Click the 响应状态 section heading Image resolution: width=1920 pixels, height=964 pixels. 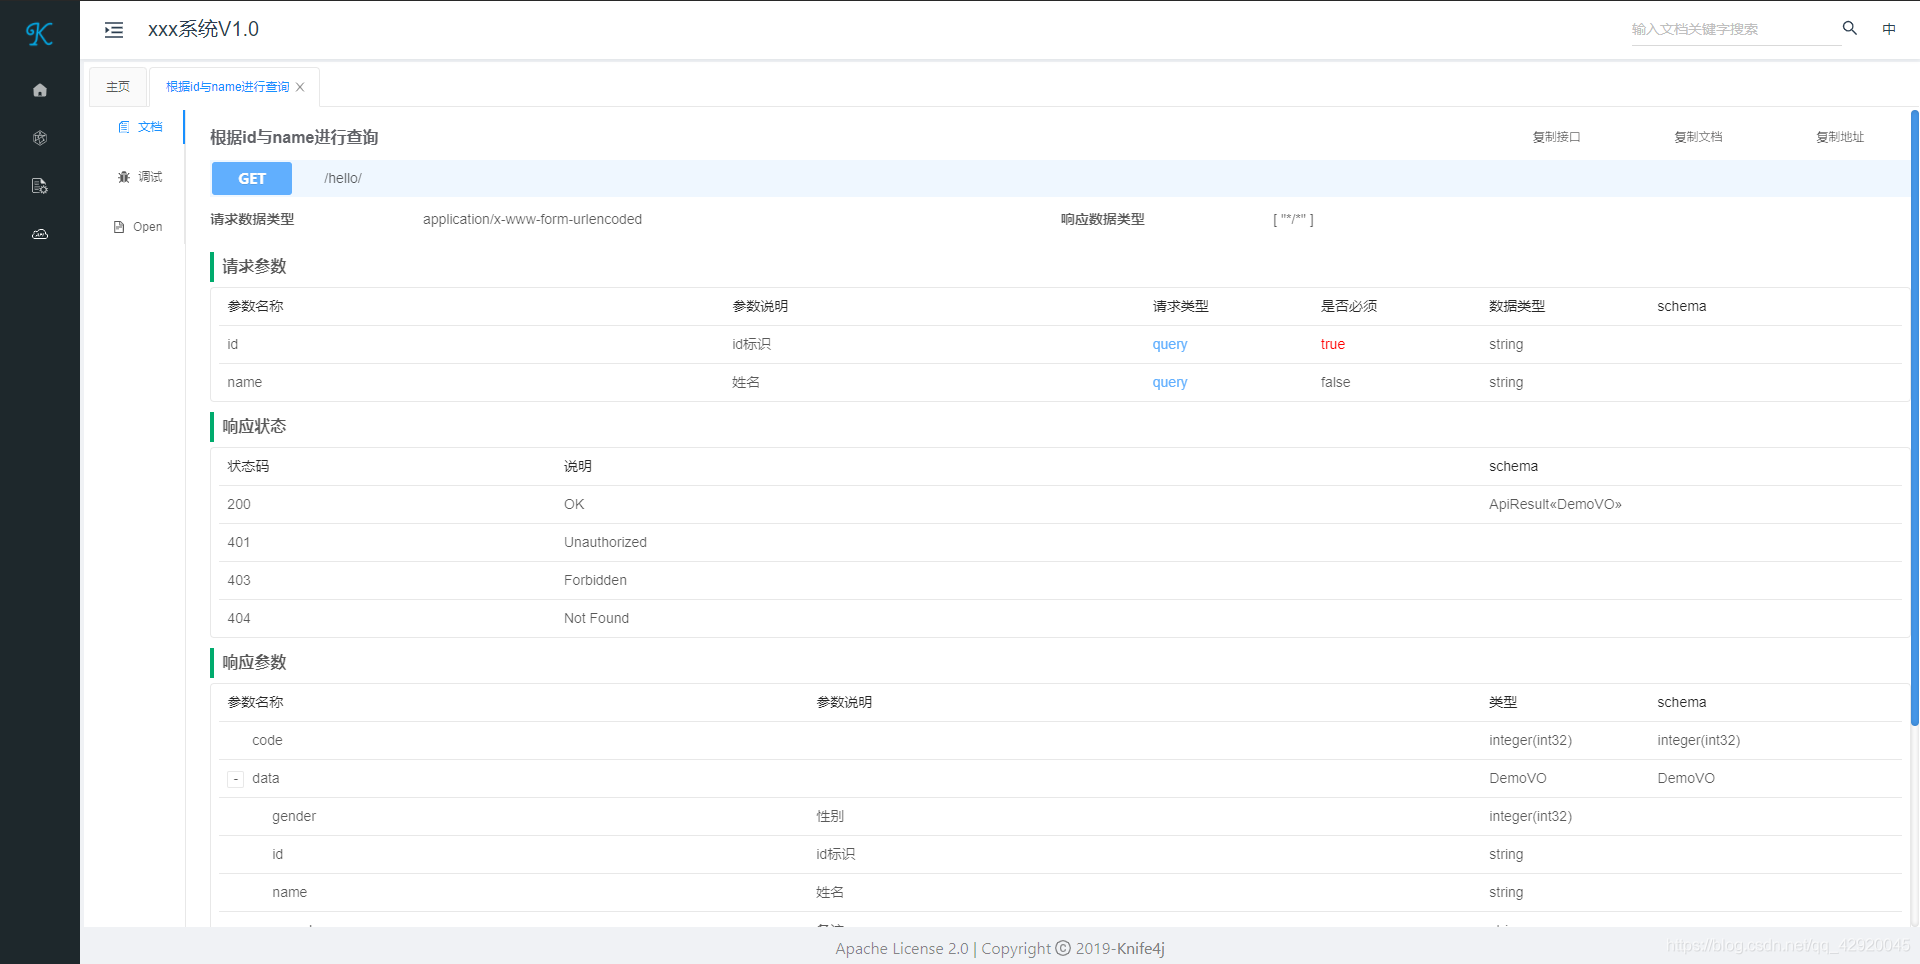(x=254, y=426)
